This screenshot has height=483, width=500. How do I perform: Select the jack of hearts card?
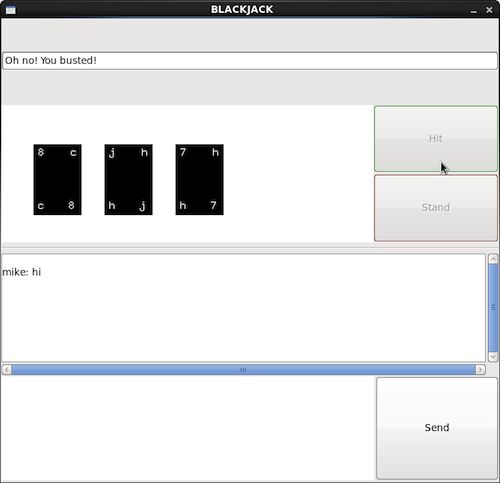pyautogui.click(x=128, y=180)
